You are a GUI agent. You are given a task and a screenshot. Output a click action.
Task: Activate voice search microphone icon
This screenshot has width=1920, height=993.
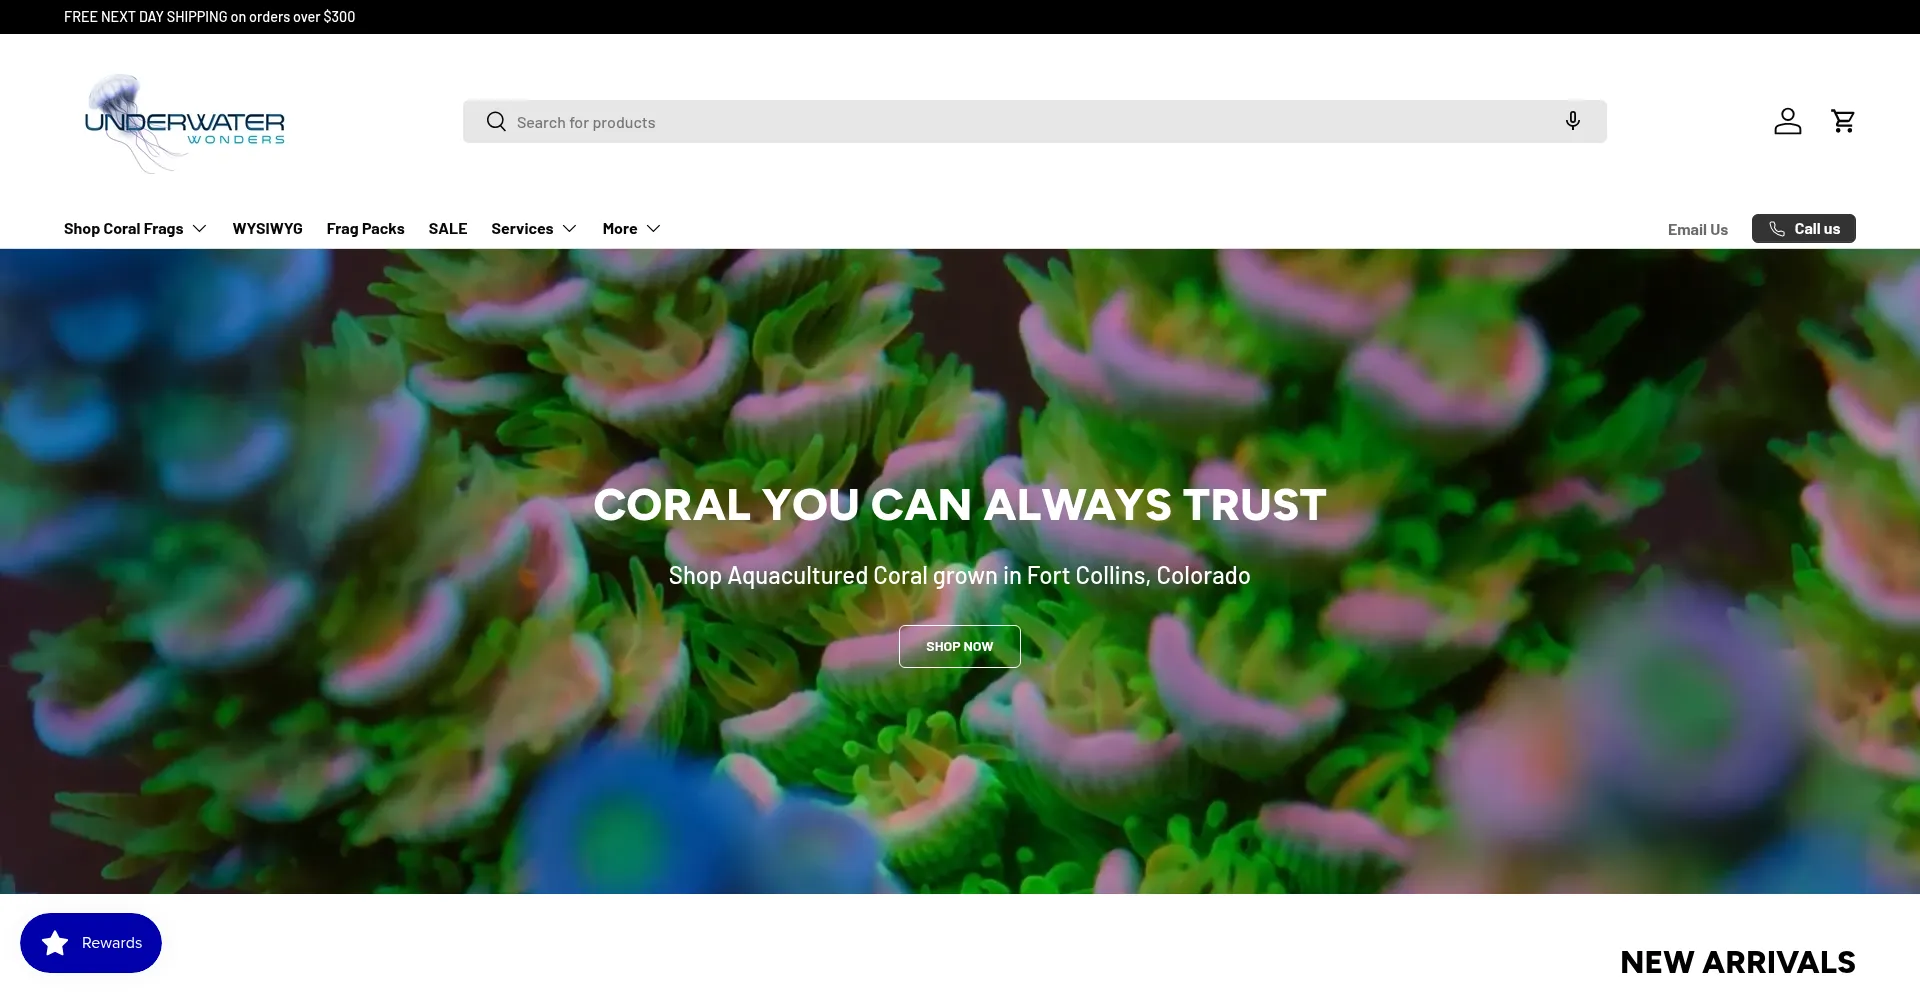tap(1572, 121)
